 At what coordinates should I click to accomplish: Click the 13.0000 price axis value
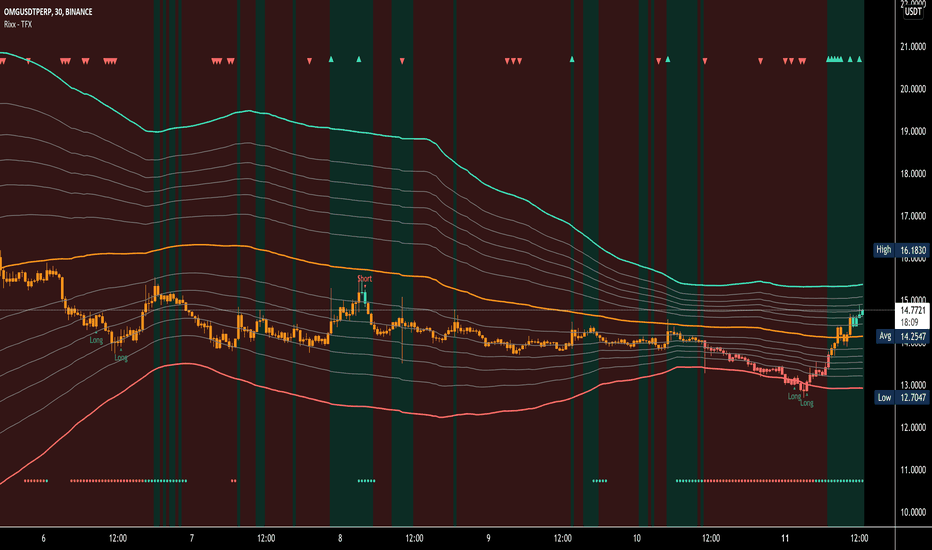pos(913,385)
